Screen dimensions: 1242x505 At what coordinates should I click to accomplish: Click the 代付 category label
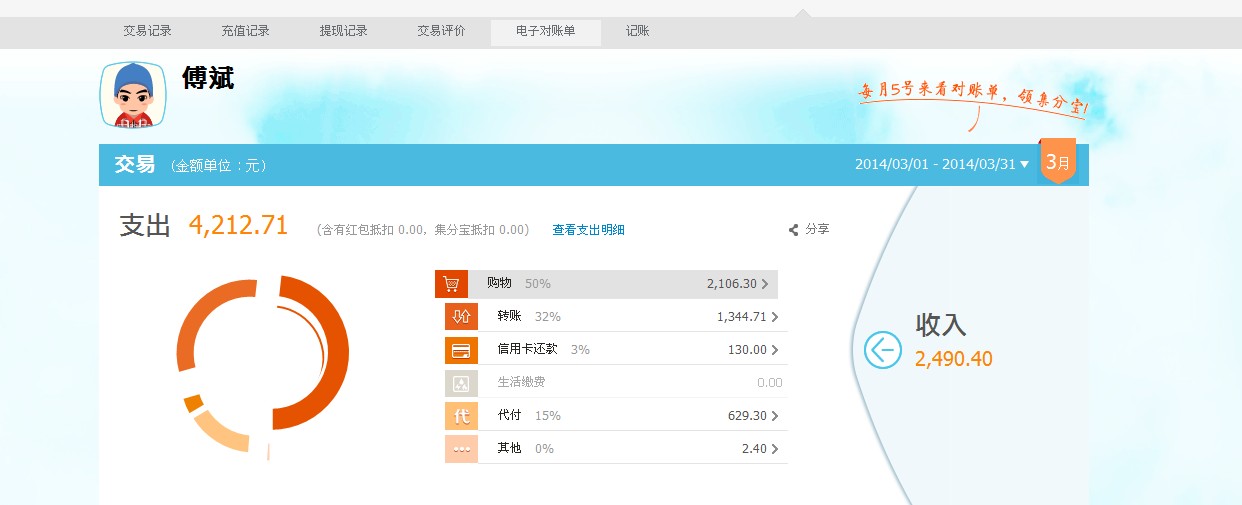point(509,416)
